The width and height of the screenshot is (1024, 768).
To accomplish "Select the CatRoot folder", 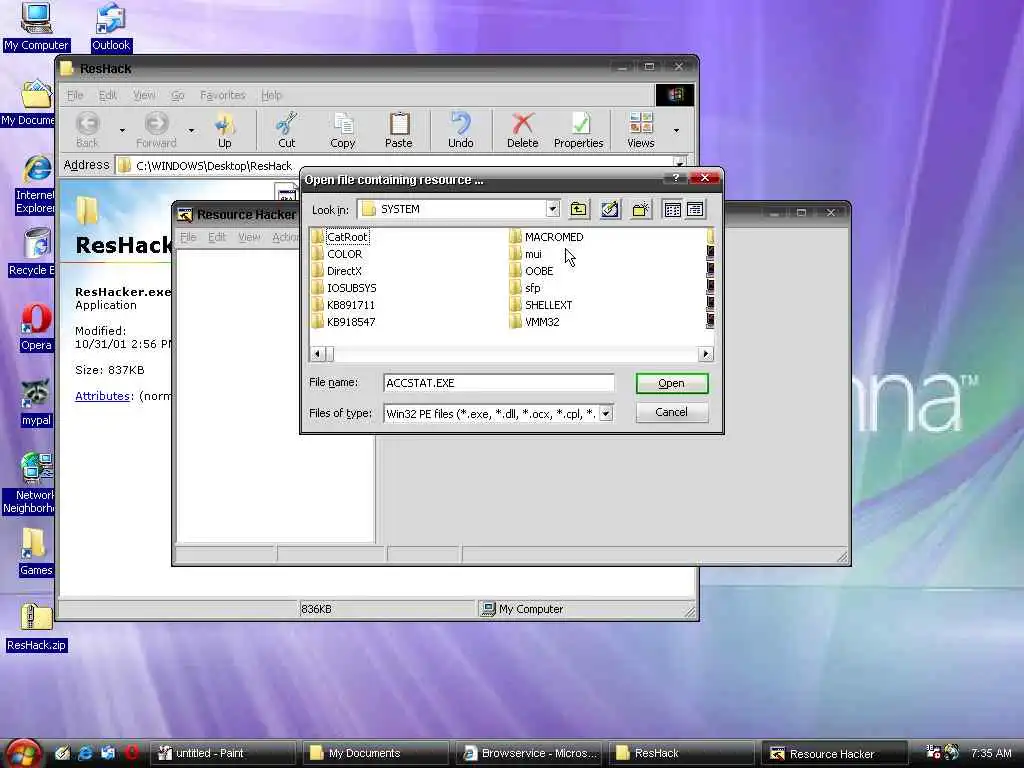I will pyautogui.click(x=340, y=237).
